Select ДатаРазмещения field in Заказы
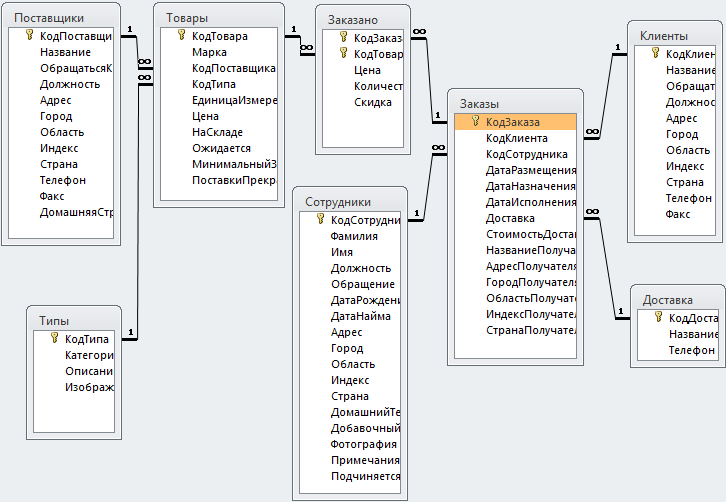Viewport: 726px width, 502px height. 515,170
